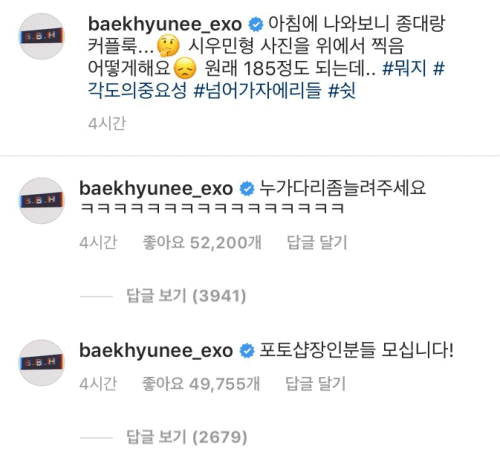Expand 답글 보기 (2679) replies
Screen dimensions: 500x458
point(187,437)
